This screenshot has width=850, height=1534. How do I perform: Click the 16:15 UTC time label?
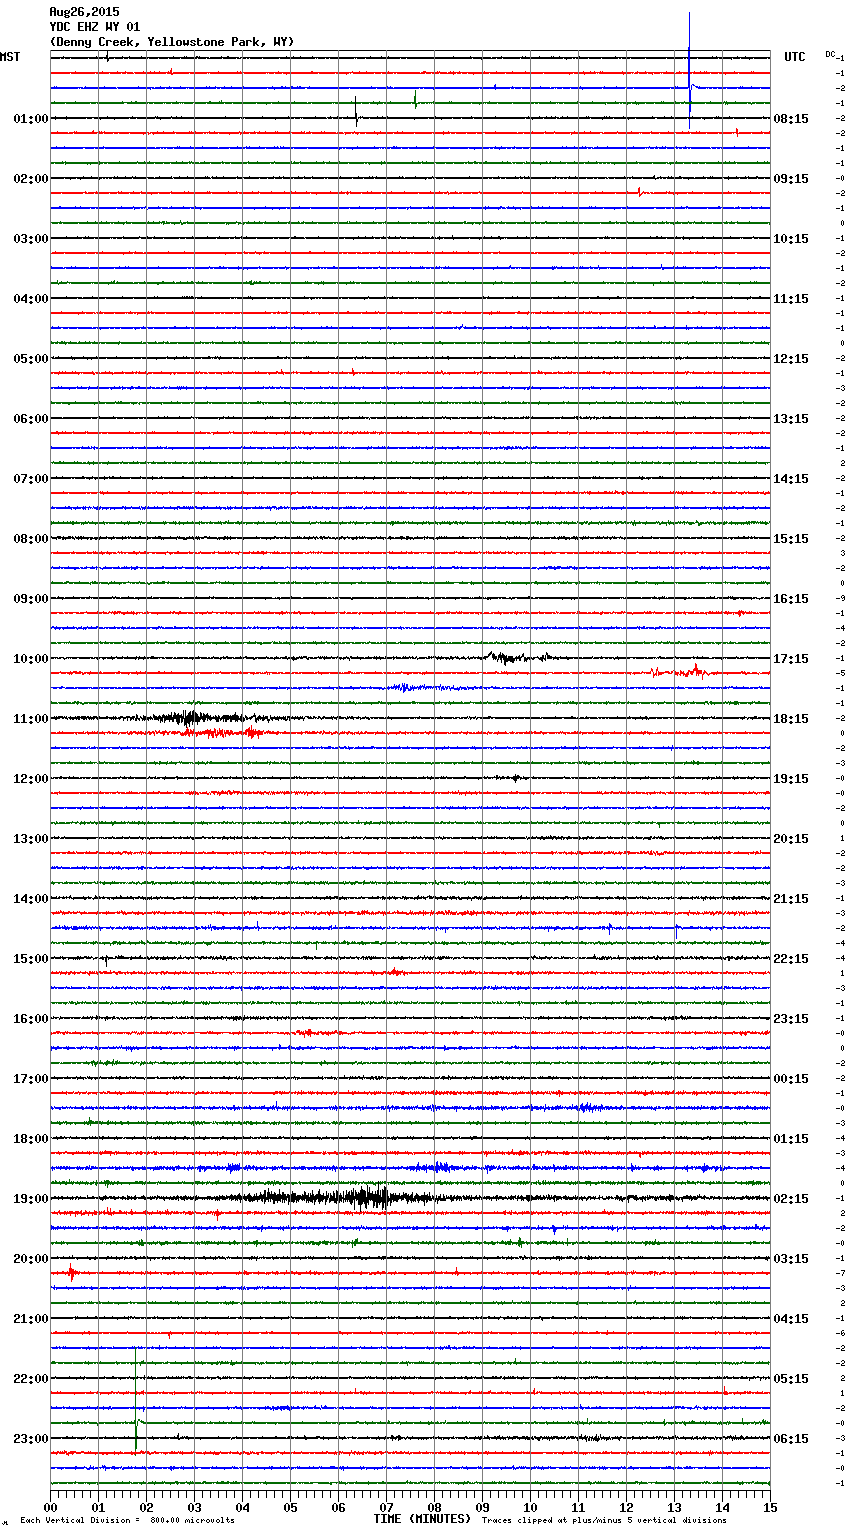coord(791,599)
